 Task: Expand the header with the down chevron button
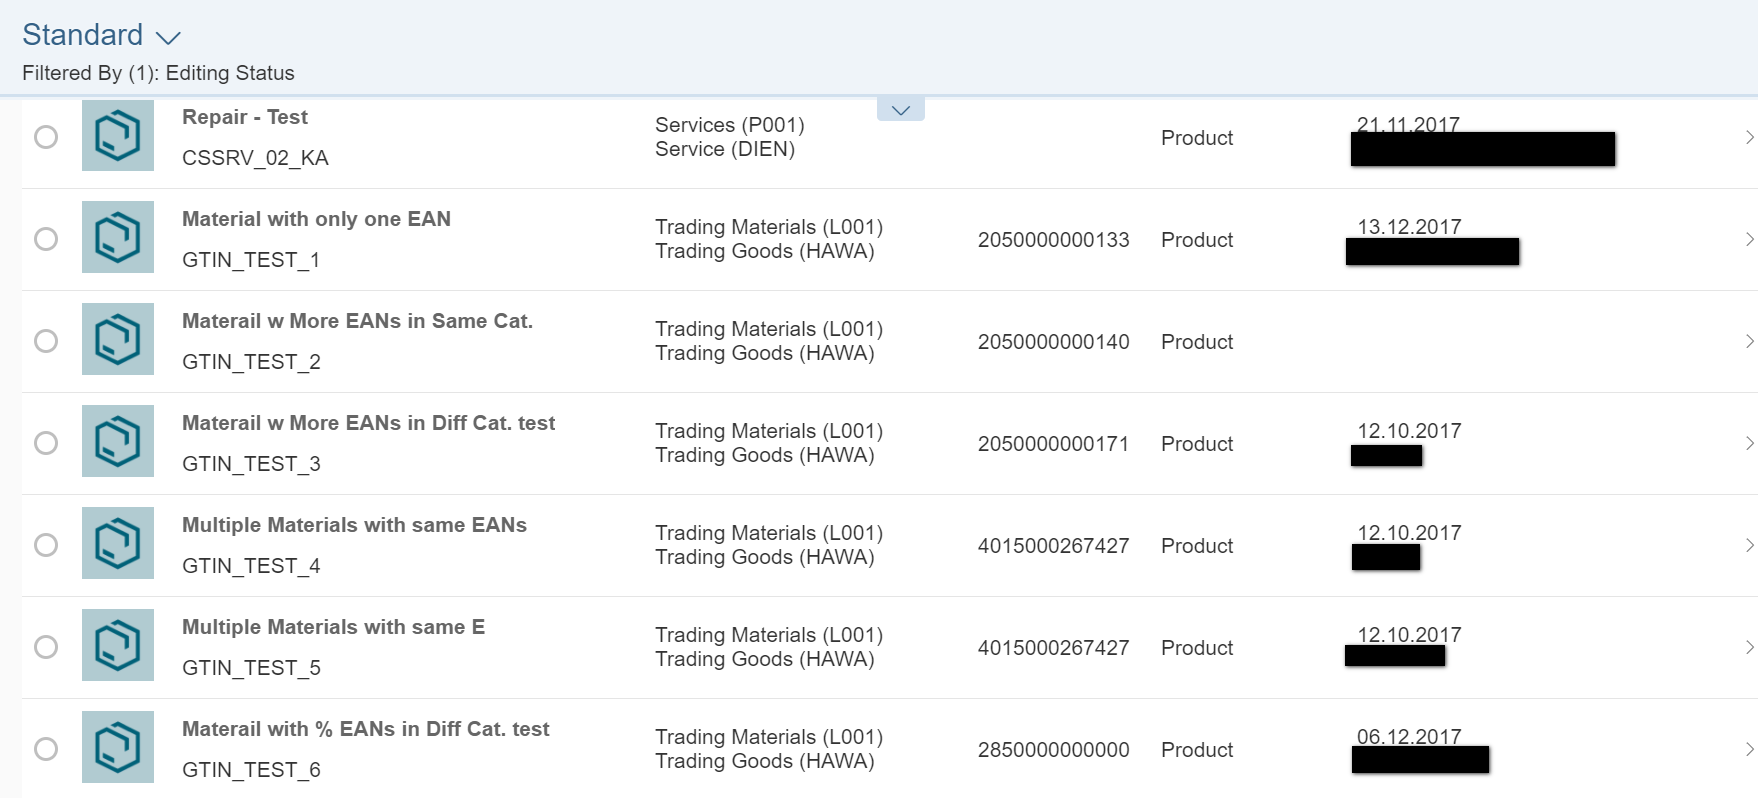point(901,109)
